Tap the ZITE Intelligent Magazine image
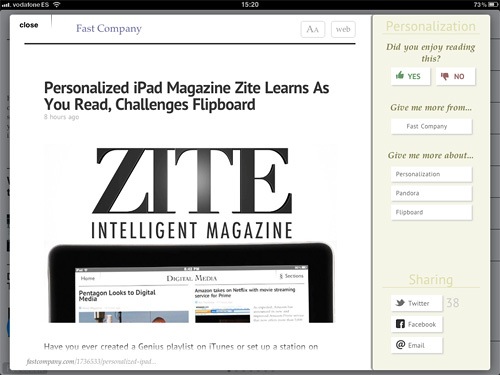The height and width of the screenshot is (375, 500). pos(191,193)
